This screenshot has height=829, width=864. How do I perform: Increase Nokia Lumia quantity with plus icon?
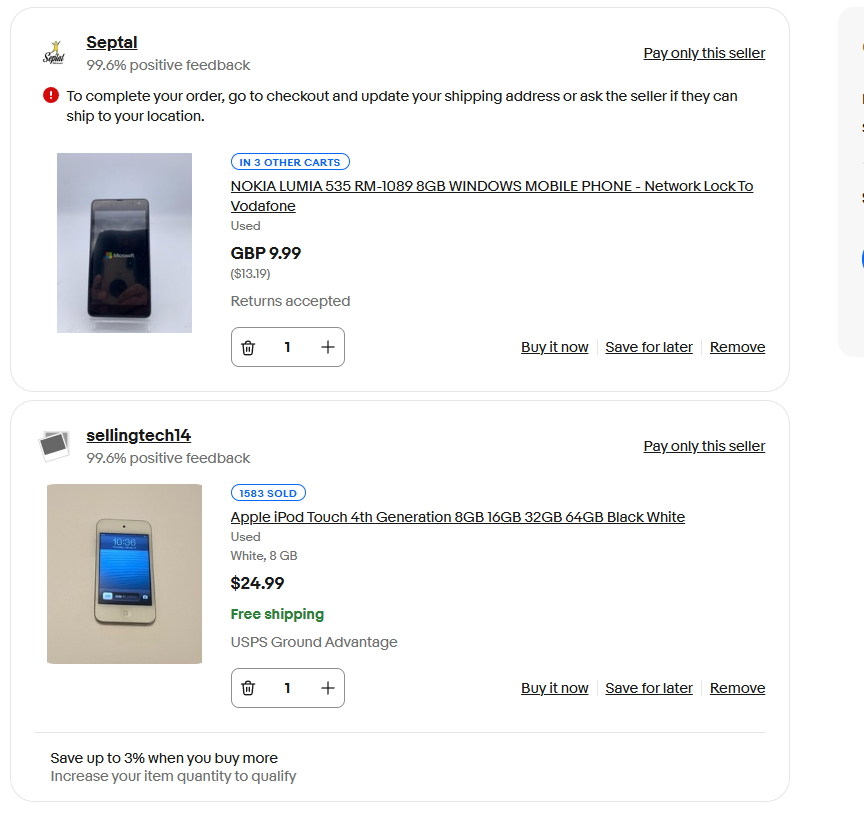[327, 347]
